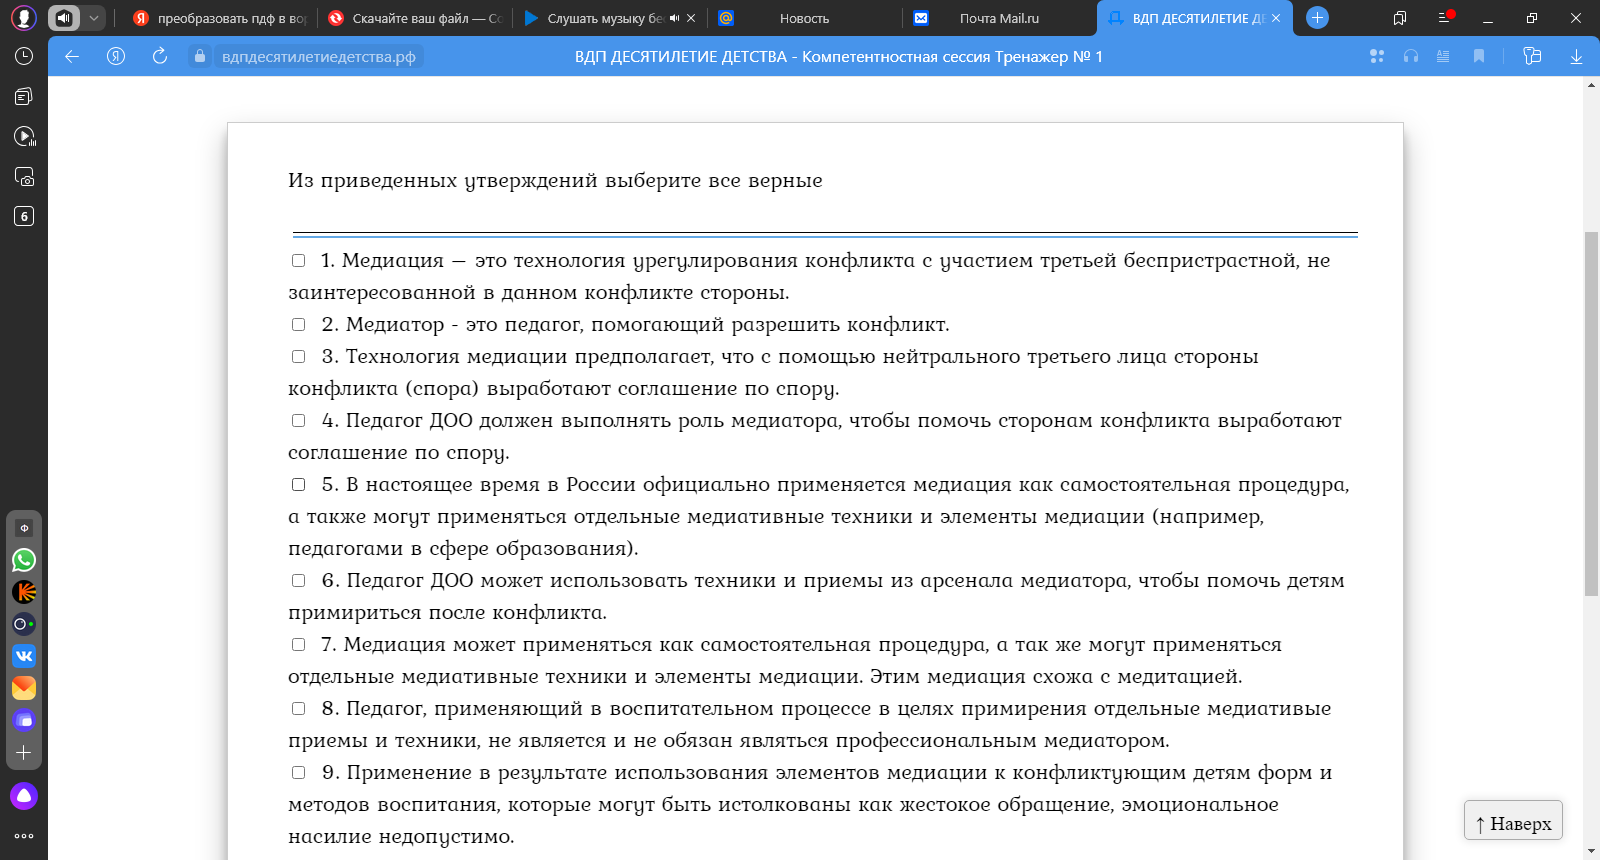Click the text 'примириться после конфликта.'
Screen dimensions: 1600x860
(447, 613)
